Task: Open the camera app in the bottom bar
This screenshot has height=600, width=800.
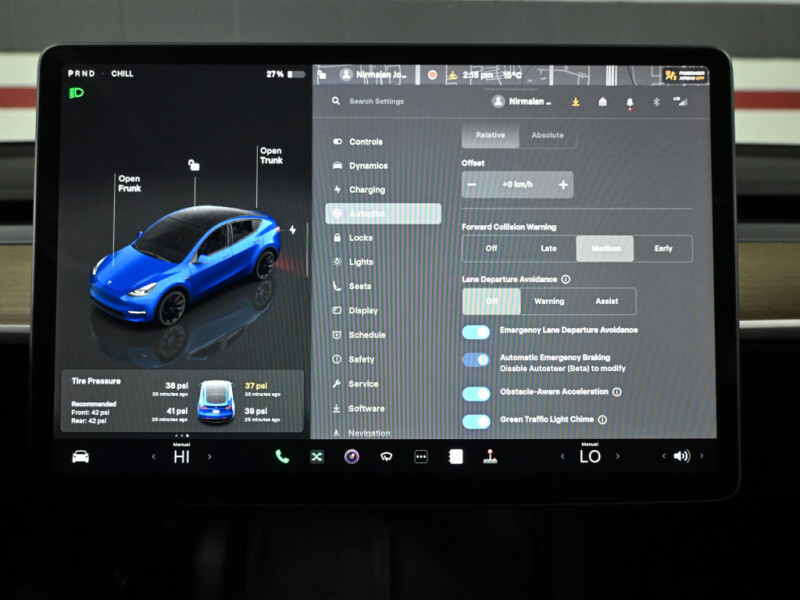Action: (x=351, y=457)
